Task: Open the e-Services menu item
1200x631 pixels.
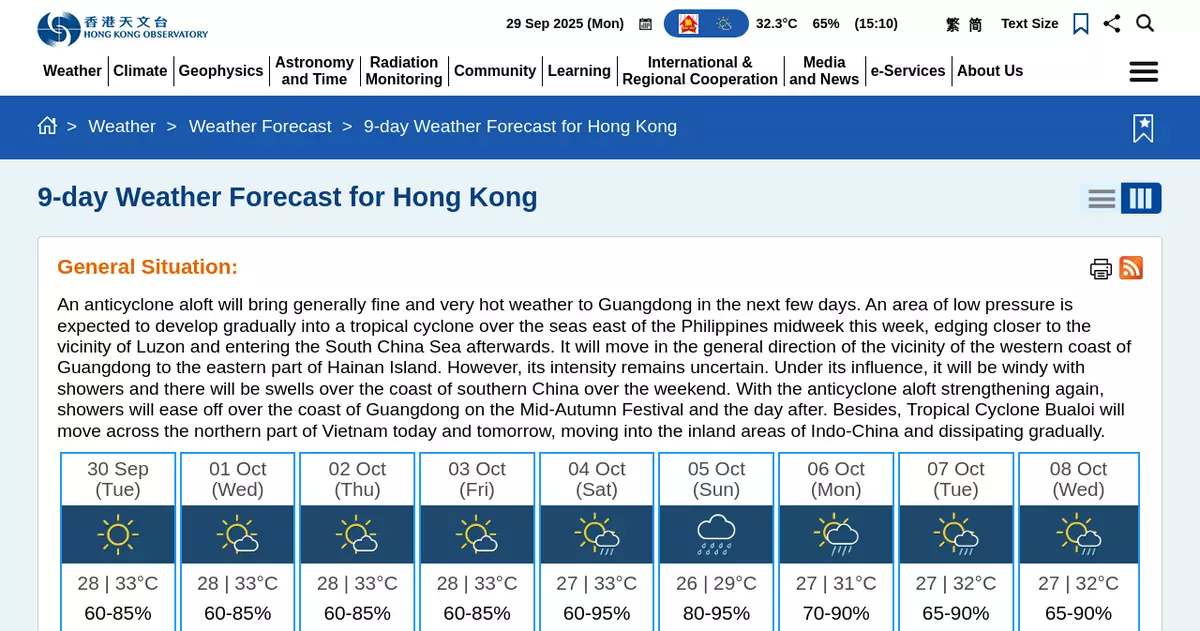Action: (907, 71)
